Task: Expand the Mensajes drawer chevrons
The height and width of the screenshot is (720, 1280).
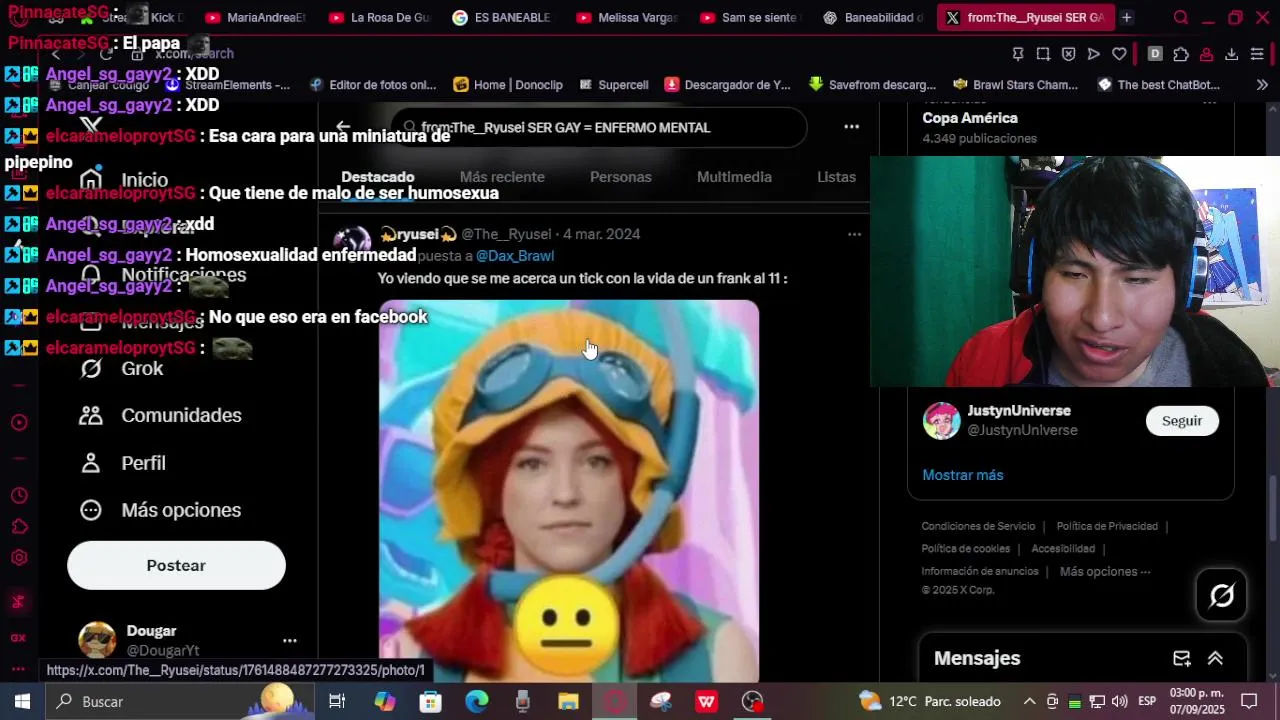Action: pos(1215,658)
